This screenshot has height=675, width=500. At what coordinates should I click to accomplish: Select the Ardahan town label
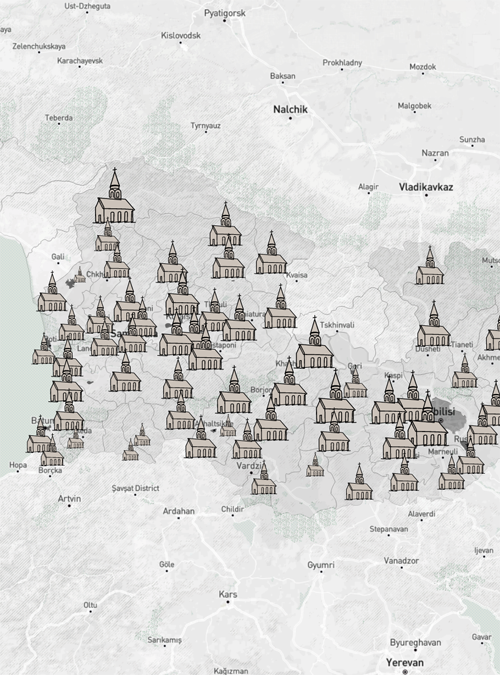click(179, 511)
